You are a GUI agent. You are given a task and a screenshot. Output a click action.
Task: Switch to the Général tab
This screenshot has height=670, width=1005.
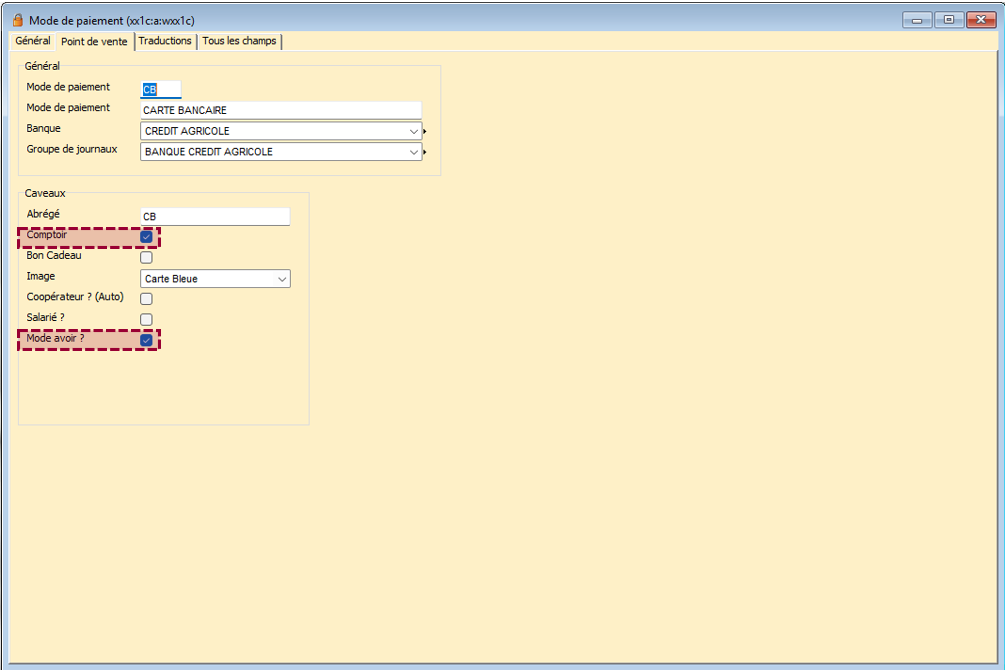pyautogui.click(x=32, y=41)
